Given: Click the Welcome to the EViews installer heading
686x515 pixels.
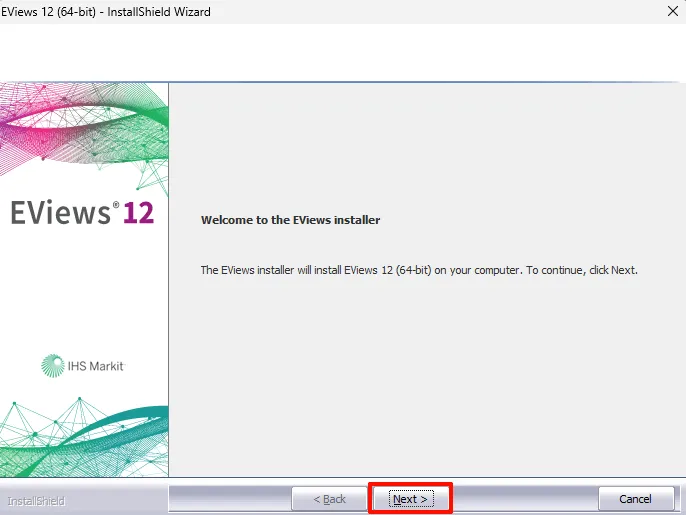Looking at the screenshot, I should pos(290,220).
